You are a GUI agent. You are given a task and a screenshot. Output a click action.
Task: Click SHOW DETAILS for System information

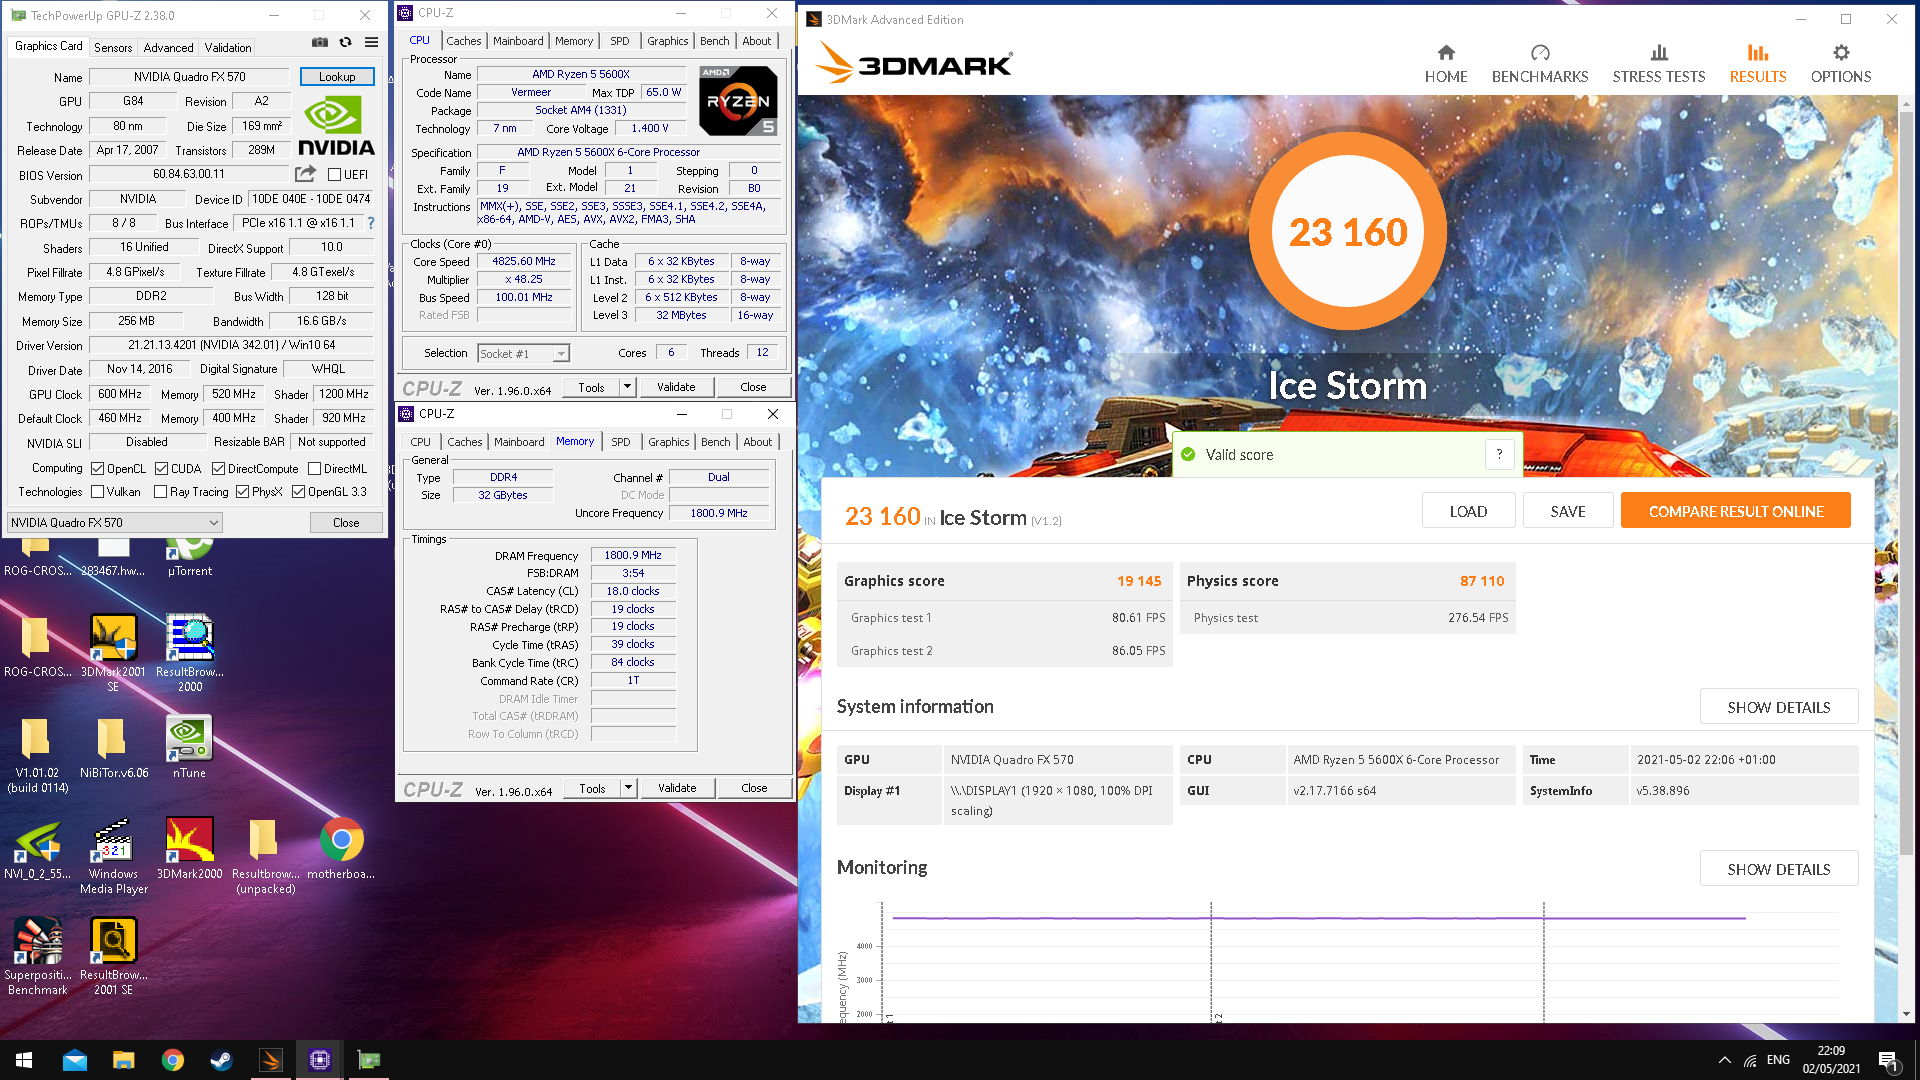[x=1778, y=707]
